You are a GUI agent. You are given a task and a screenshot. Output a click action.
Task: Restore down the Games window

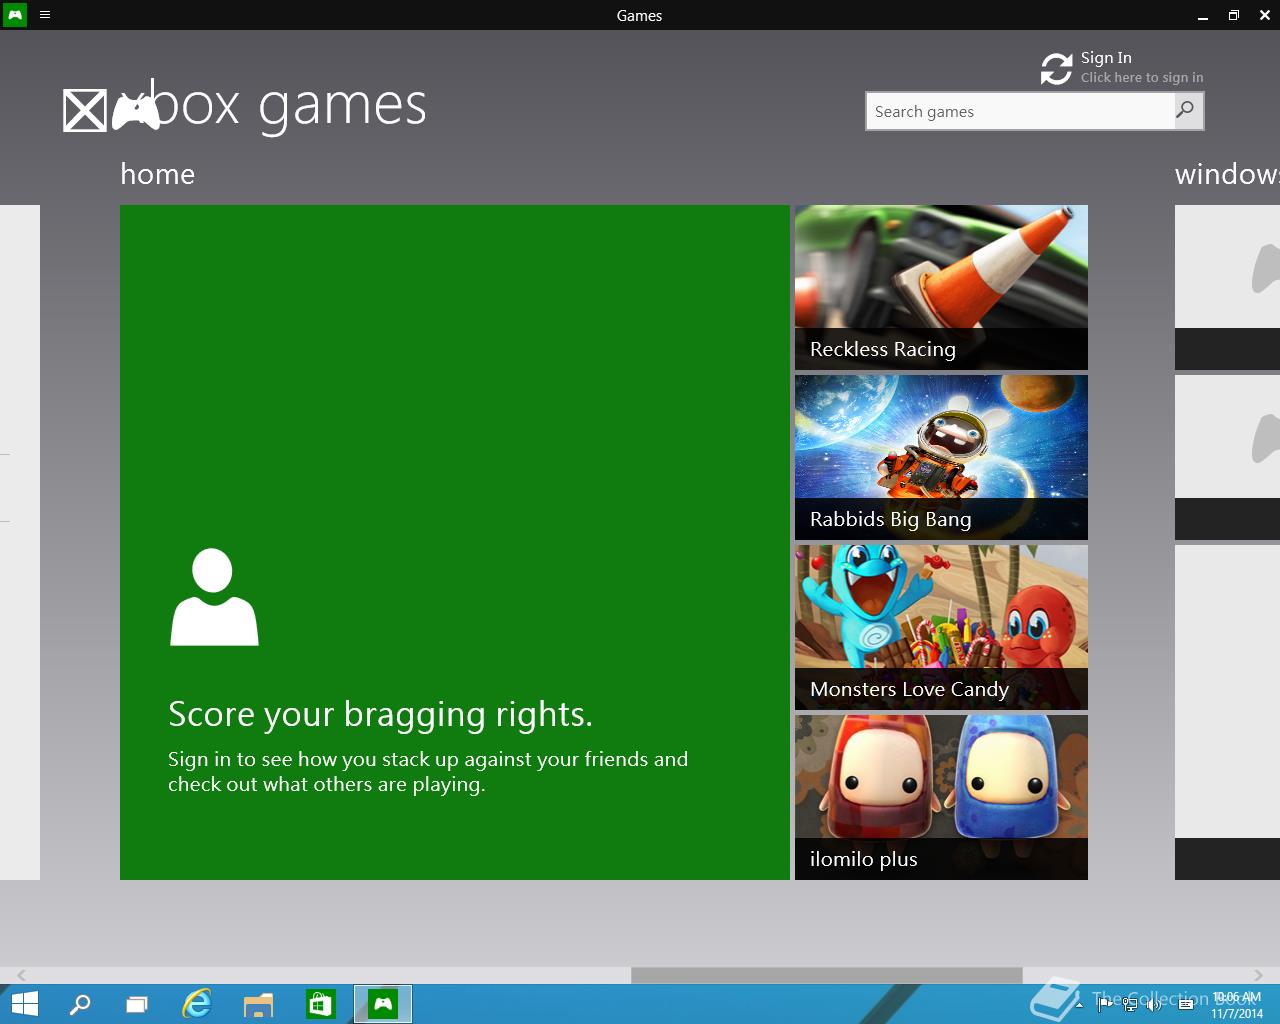pos(1234,15)
